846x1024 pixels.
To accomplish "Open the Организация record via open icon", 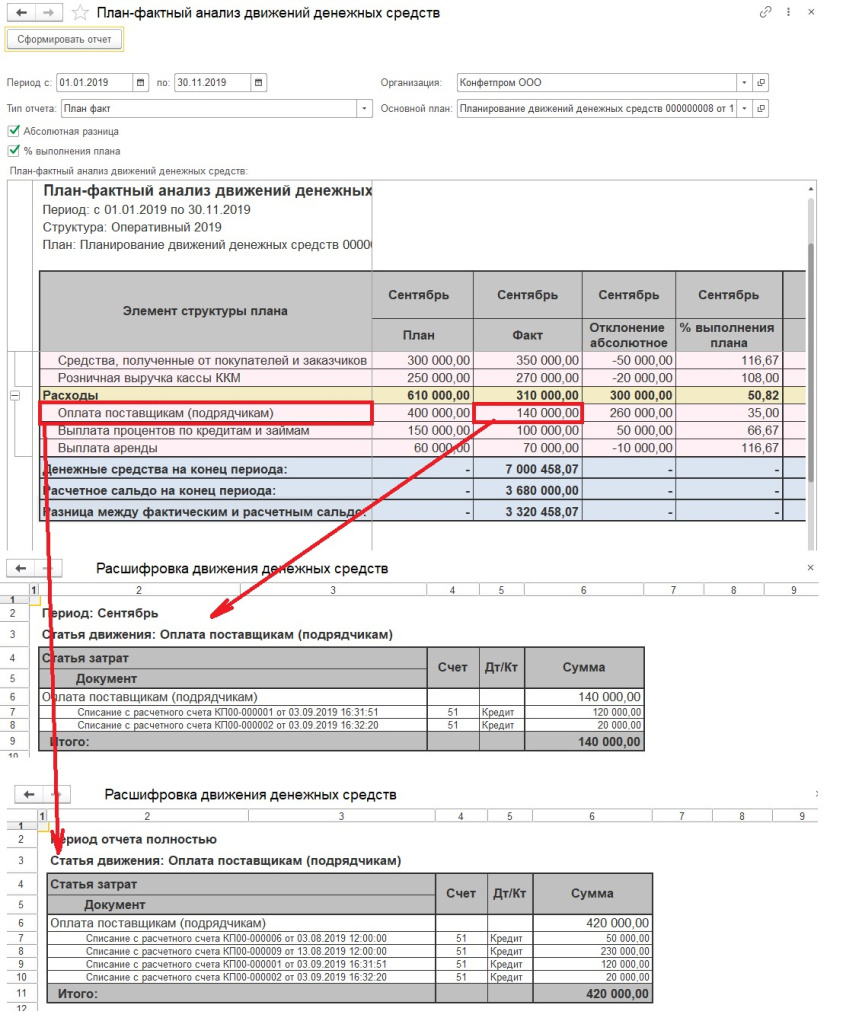I will (x=761, y=83).
